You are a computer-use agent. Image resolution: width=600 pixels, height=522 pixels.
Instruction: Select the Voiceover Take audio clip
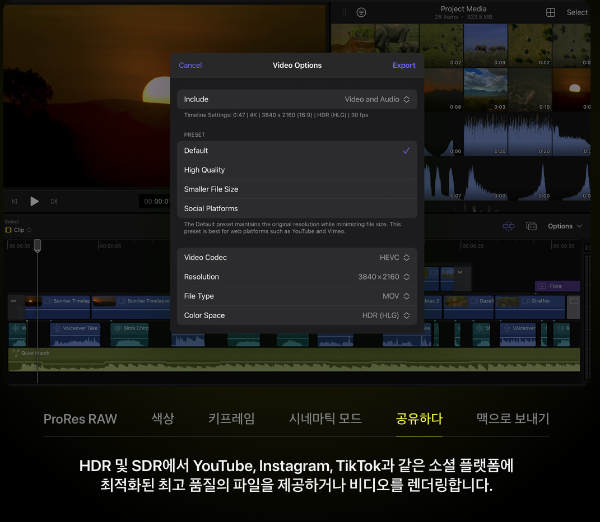click(x=75, y=335)
